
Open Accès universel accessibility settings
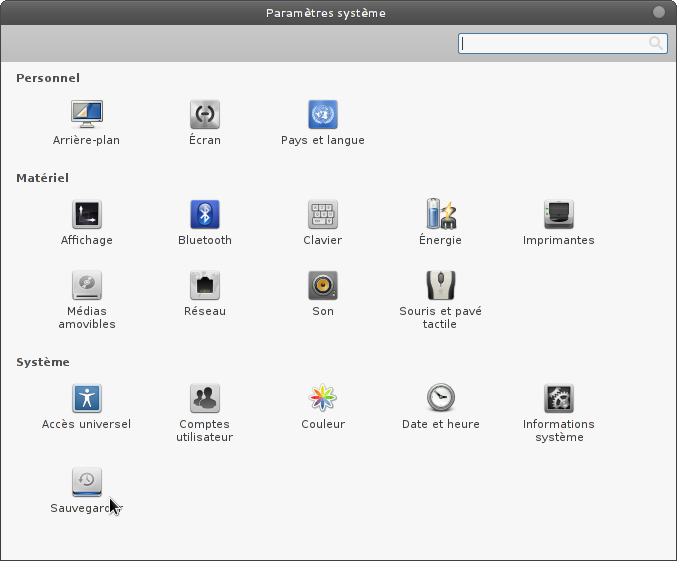coord(87,398)
